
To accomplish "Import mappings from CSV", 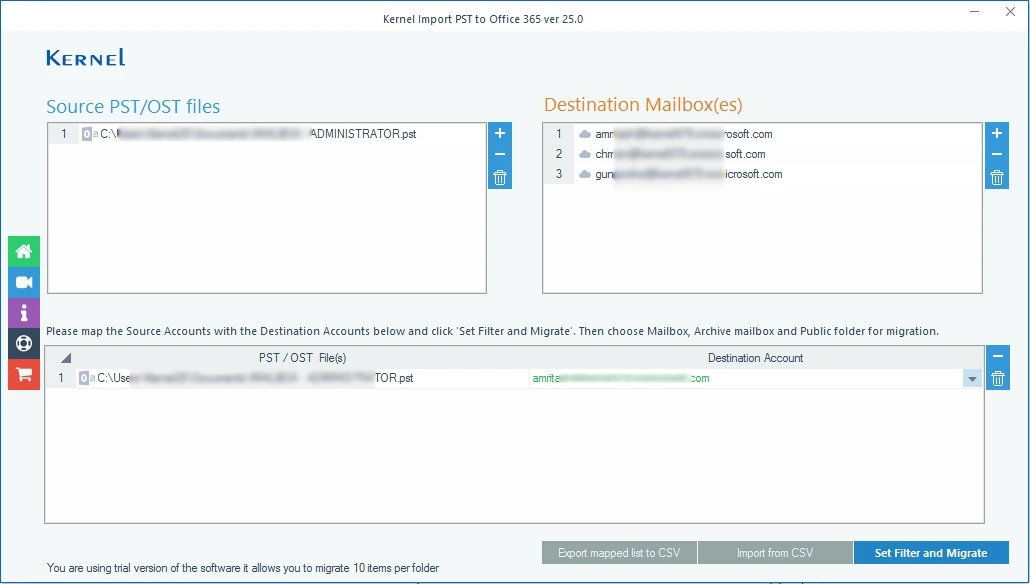I will (775, 552).
